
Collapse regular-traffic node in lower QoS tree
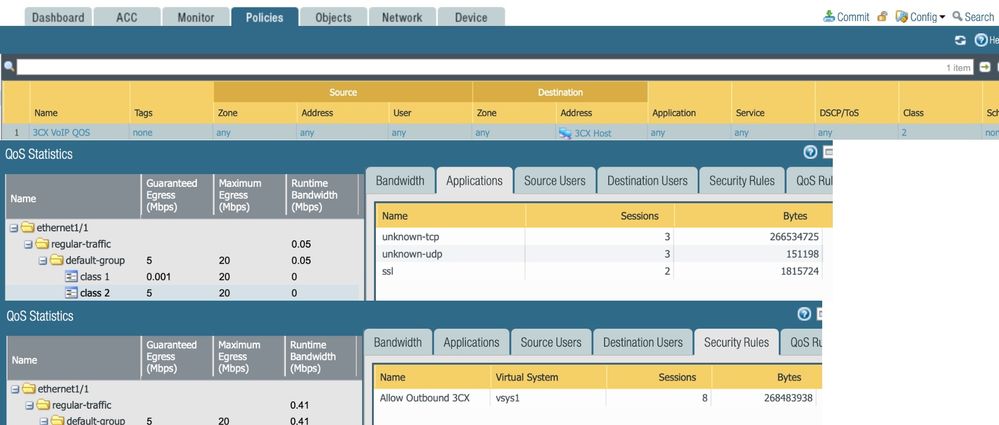30,405
